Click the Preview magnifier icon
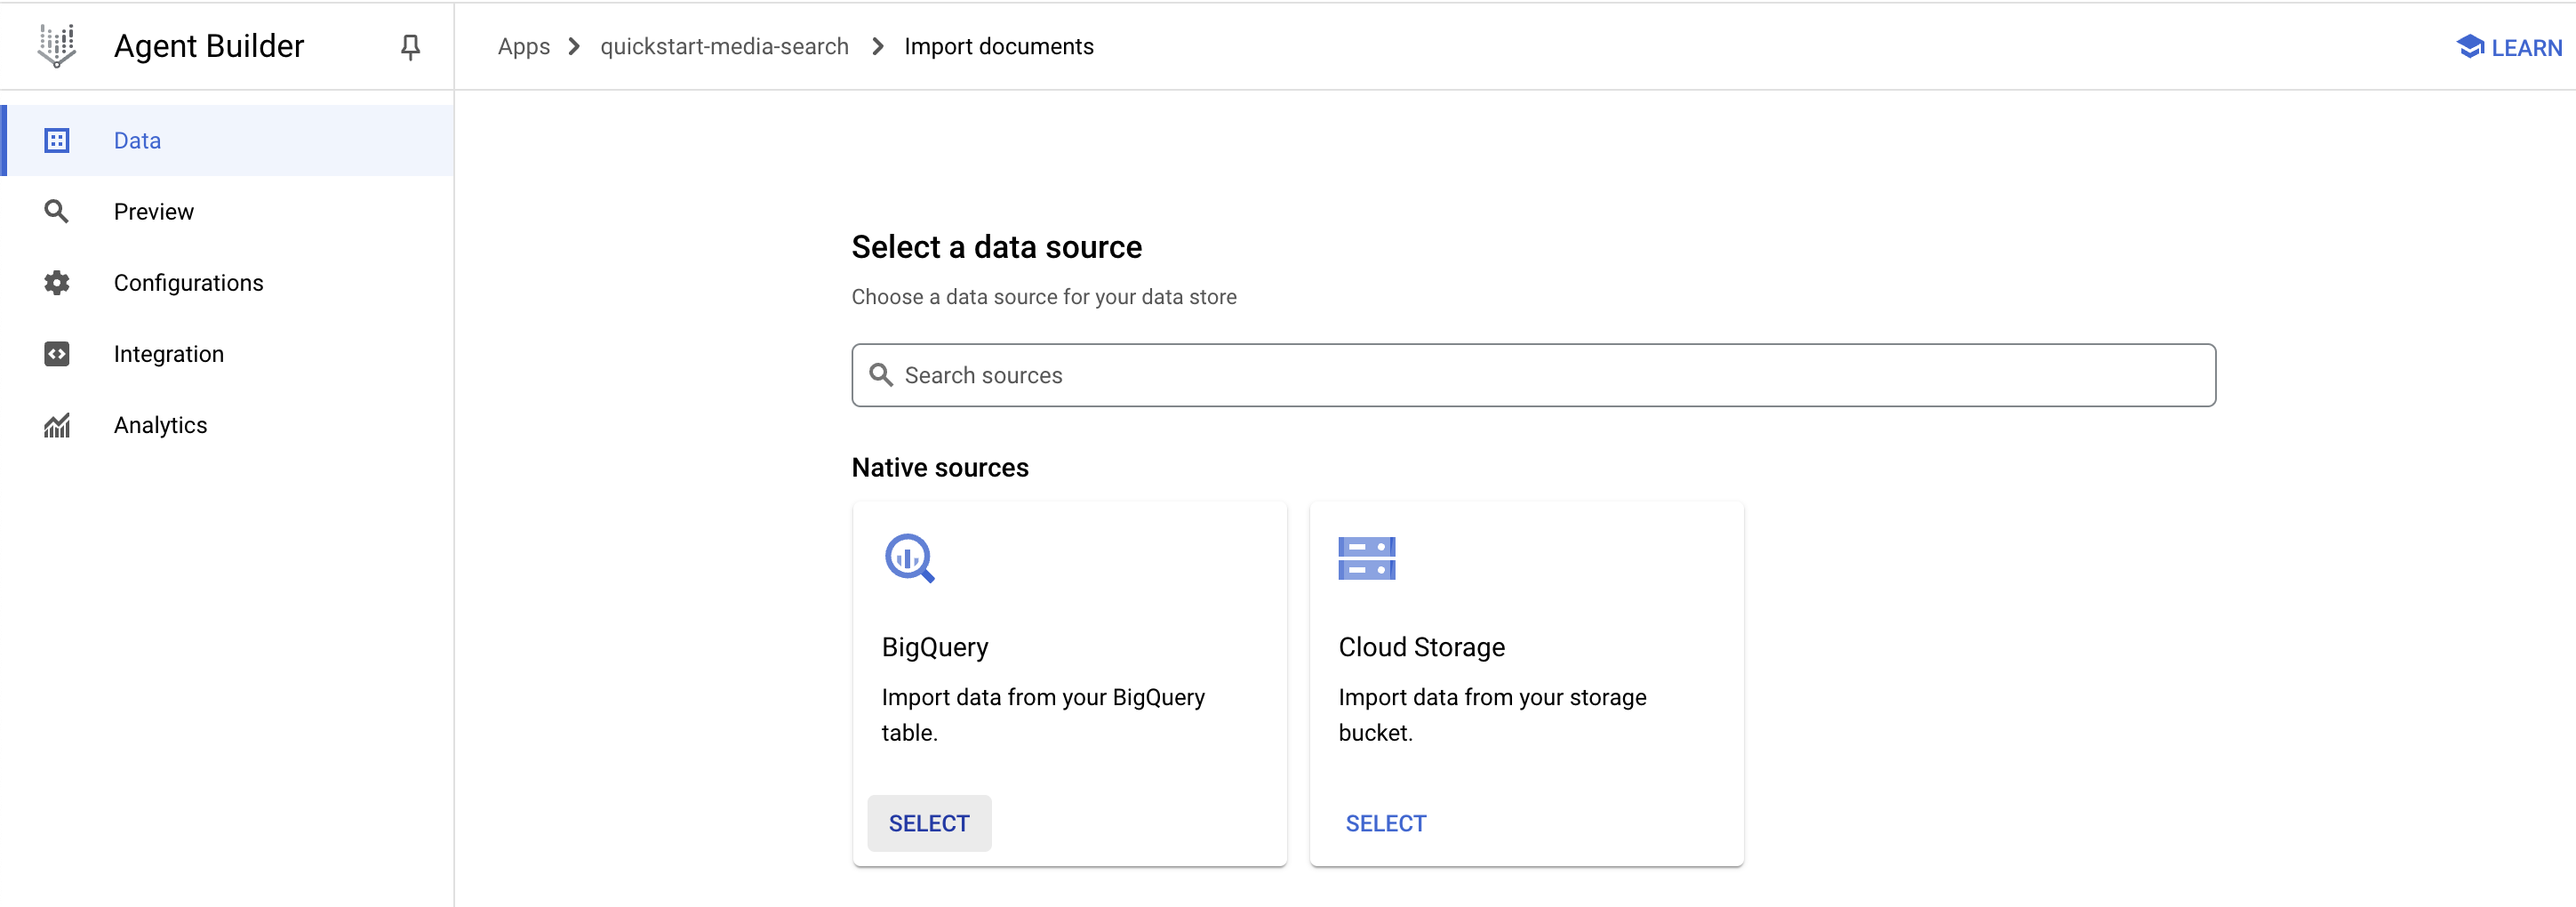 tap(57, 212)
